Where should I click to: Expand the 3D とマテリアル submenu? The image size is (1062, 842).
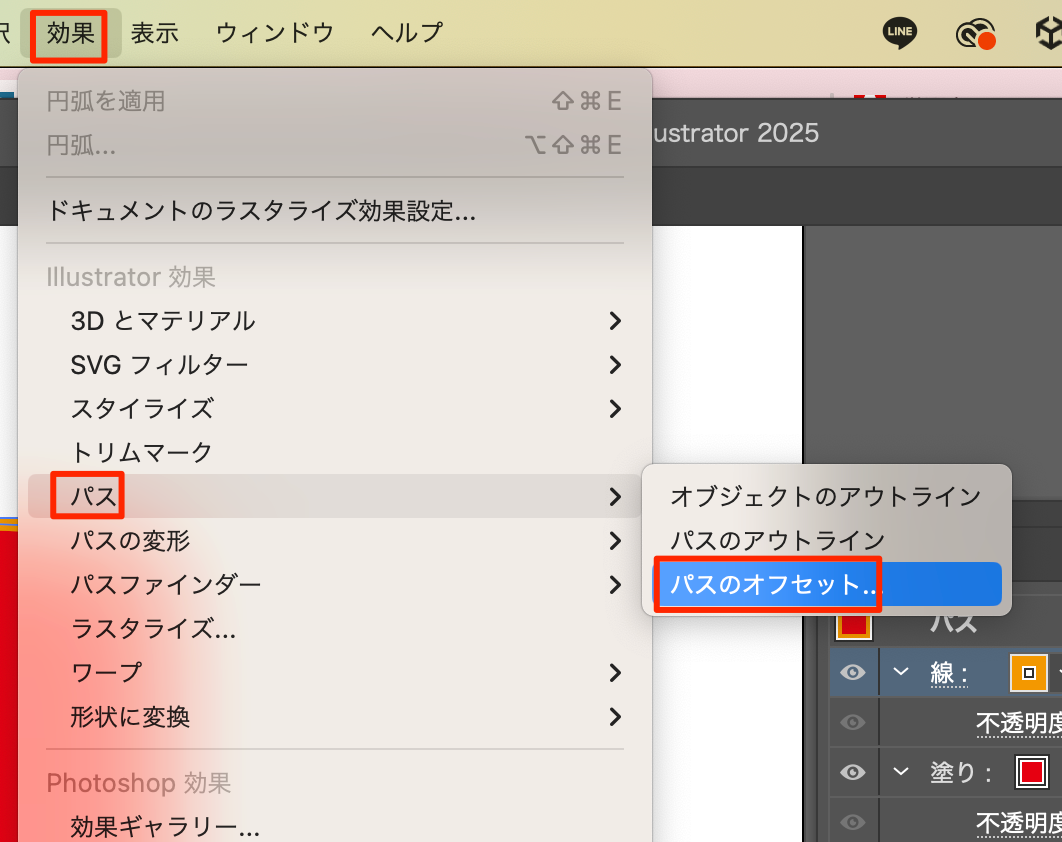(162, 321)
